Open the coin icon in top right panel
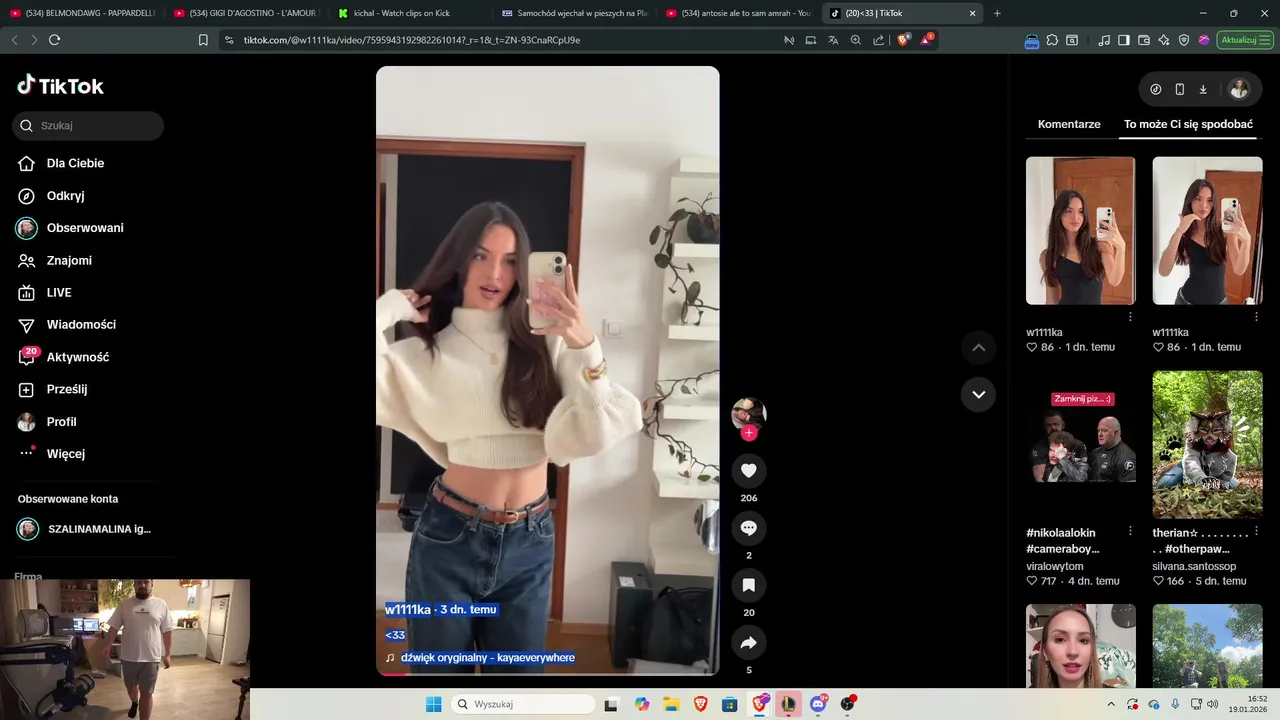This screenshot has width=1280, height=720. (1156, 89)
